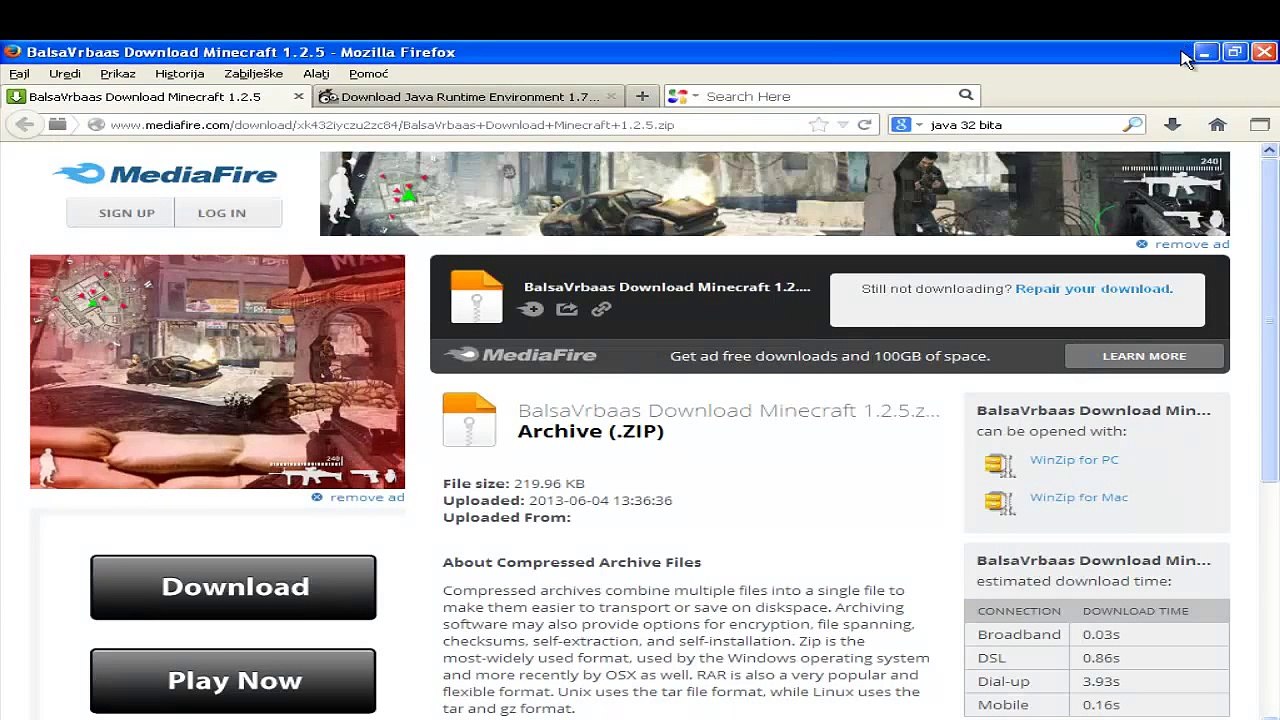Viewport: 1280px width, 720px height.
Task: Go to the Firefox home page icon
Action: tap(1217, 125)
